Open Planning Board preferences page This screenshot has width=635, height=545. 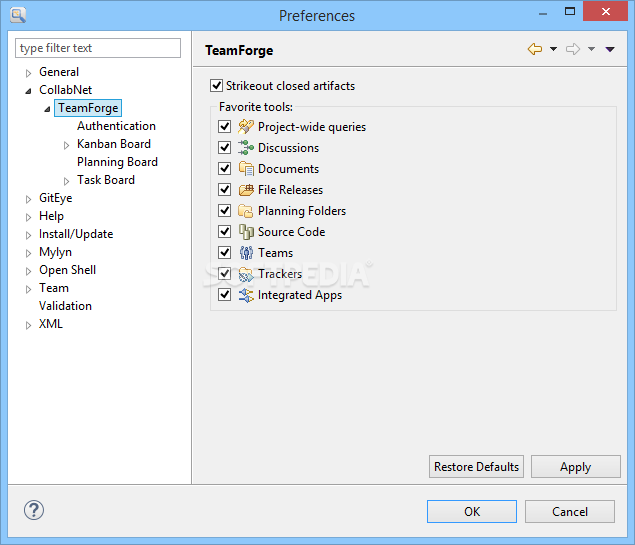coord(117,162)
